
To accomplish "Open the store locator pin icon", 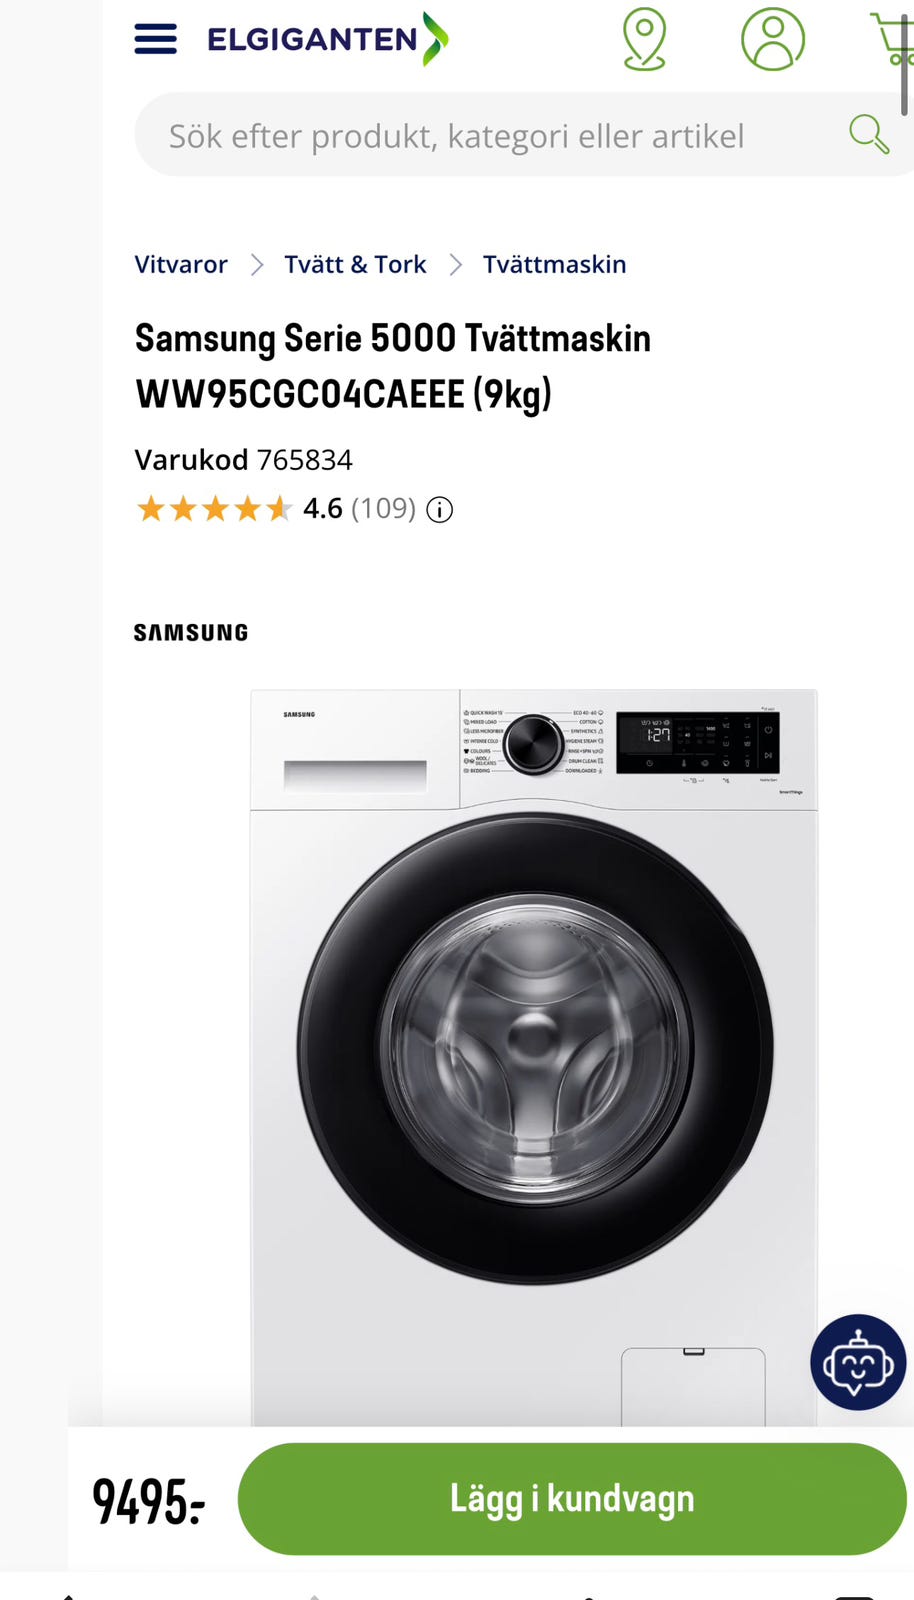I will click(x=644, y=39).
